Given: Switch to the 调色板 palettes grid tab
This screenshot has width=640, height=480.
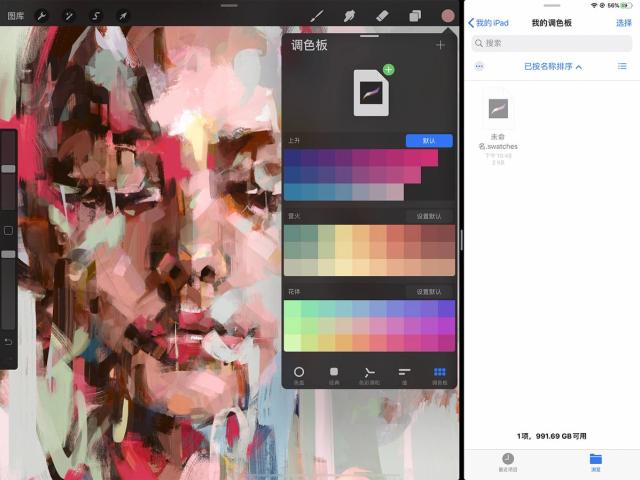Looking at the screenshot, I should point(440,375).
